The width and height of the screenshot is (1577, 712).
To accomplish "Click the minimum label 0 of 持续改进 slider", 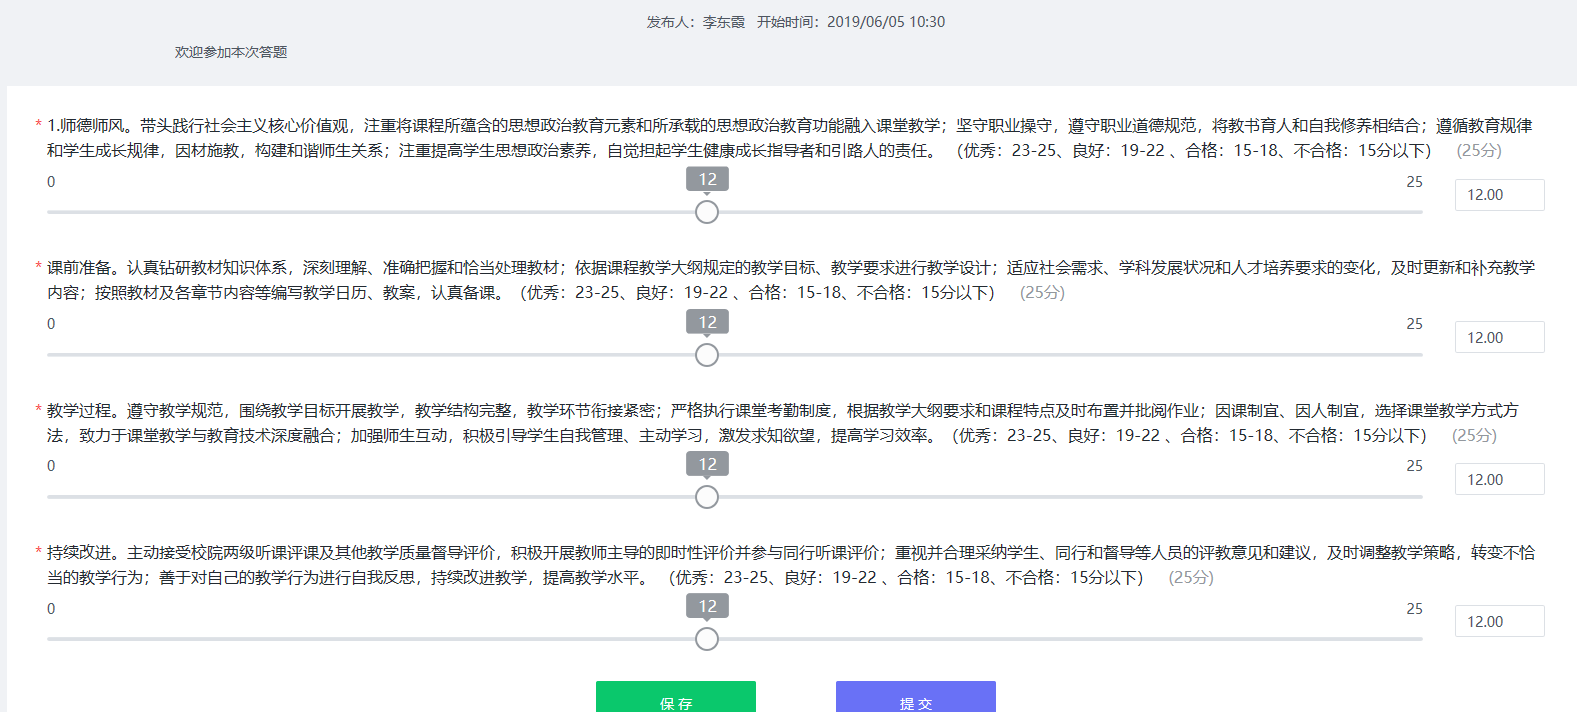I will (51, 609).
